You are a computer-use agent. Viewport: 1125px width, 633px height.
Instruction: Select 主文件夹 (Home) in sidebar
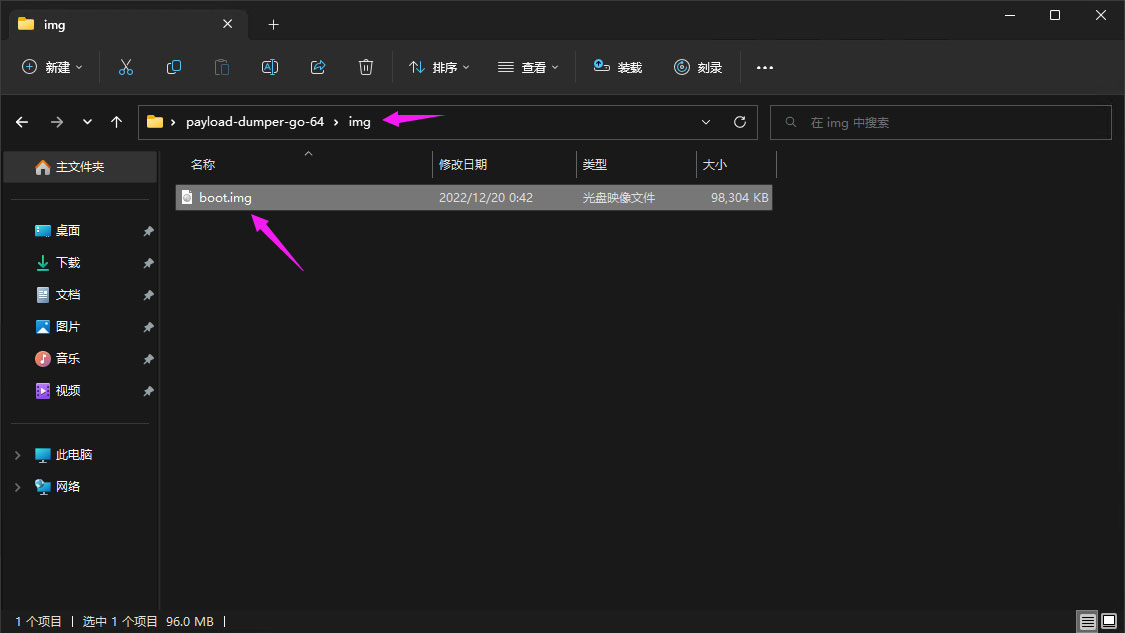pos(80,167)
